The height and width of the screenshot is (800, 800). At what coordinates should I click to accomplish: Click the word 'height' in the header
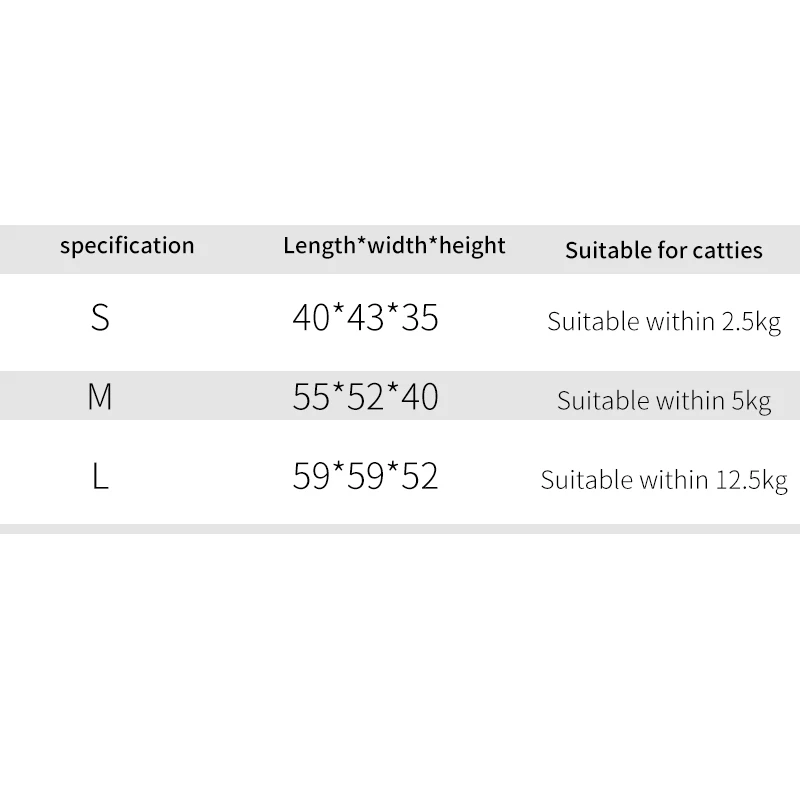point(470,246)
